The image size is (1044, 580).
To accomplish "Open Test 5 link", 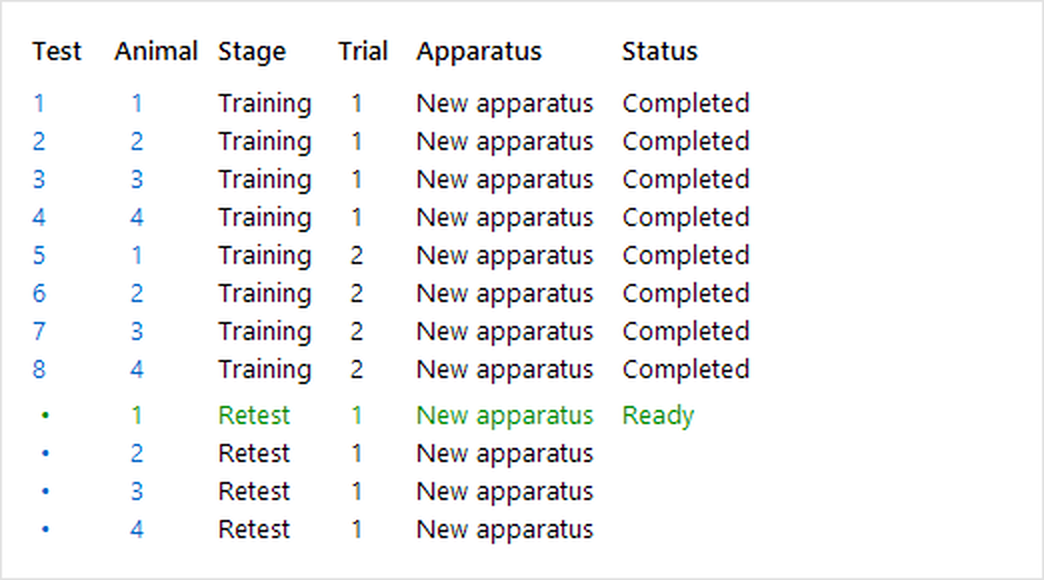I will [x=39, y=255].
